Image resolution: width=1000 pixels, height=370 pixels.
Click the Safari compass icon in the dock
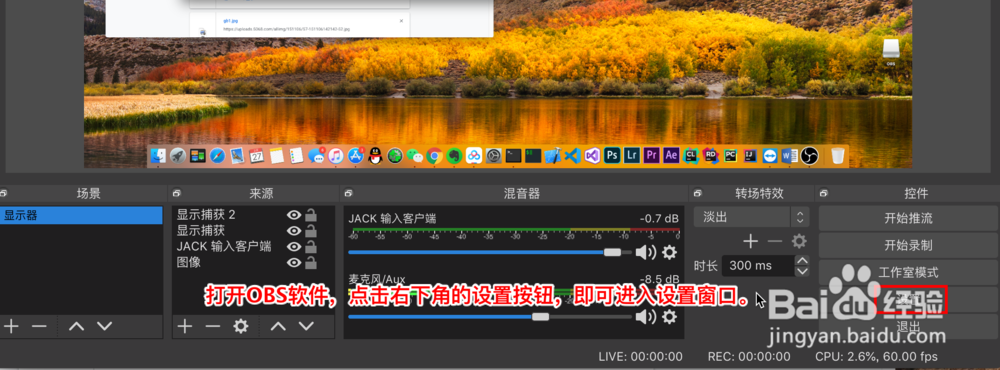217,155
